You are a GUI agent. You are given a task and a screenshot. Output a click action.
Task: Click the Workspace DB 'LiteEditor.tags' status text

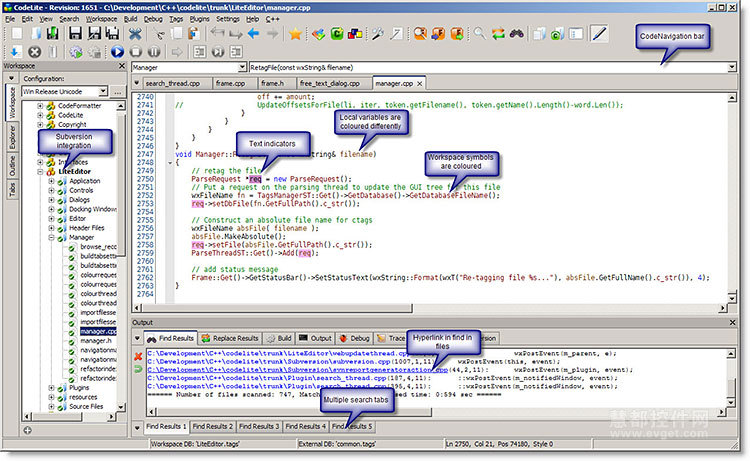pyautogui.click(x=195, y=444)
